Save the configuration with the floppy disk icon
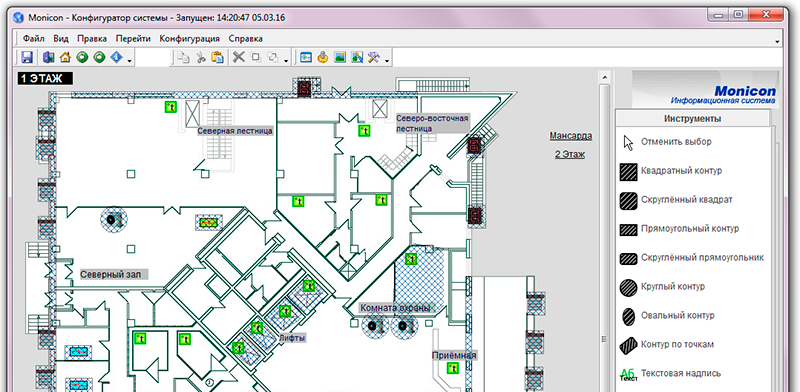Image resolution: width=800 pixels, height=392 pixels. click(x=27, y=57)
